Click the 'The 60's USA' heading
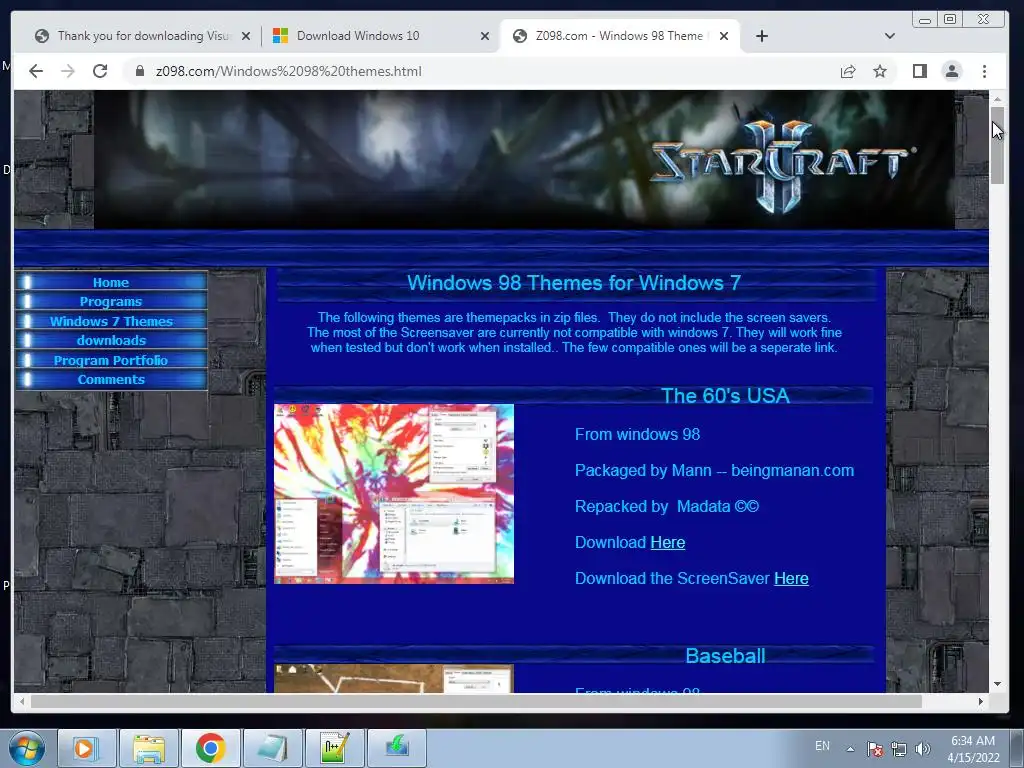This screenshot has height=768, width=1024. [725, 396]
